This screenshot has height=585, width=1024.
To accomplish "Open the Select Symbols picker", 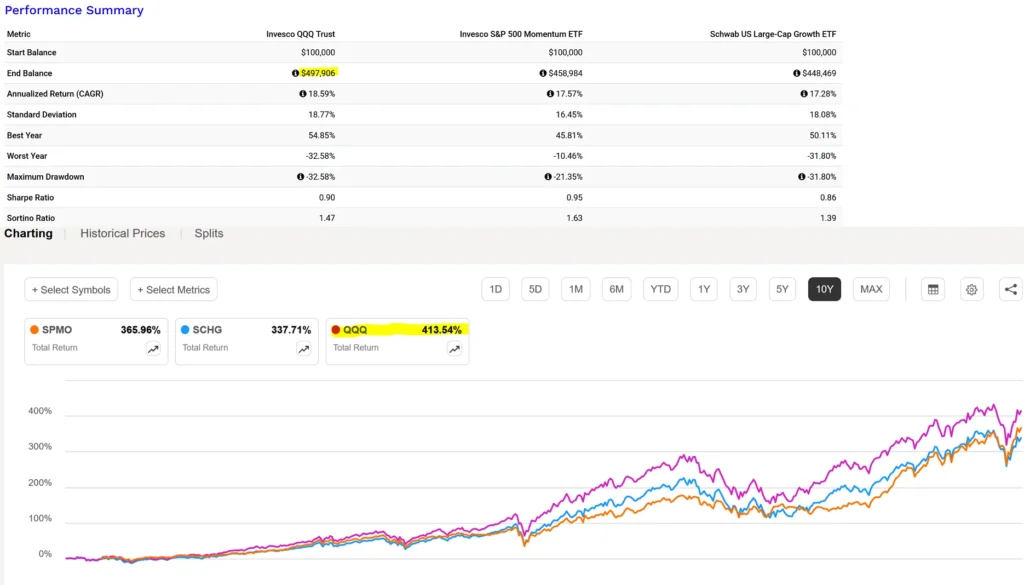I will [71, 290].
